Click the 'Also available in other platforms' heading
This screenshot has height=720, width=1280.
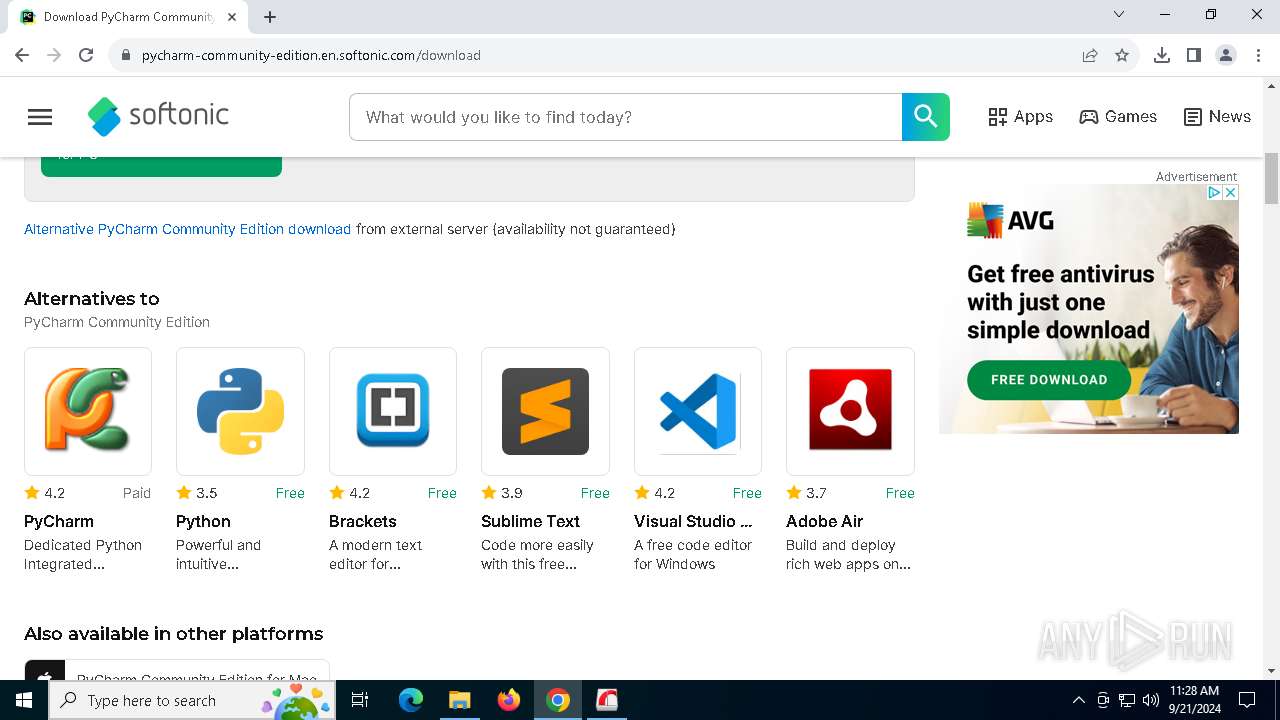pos(174,634)
